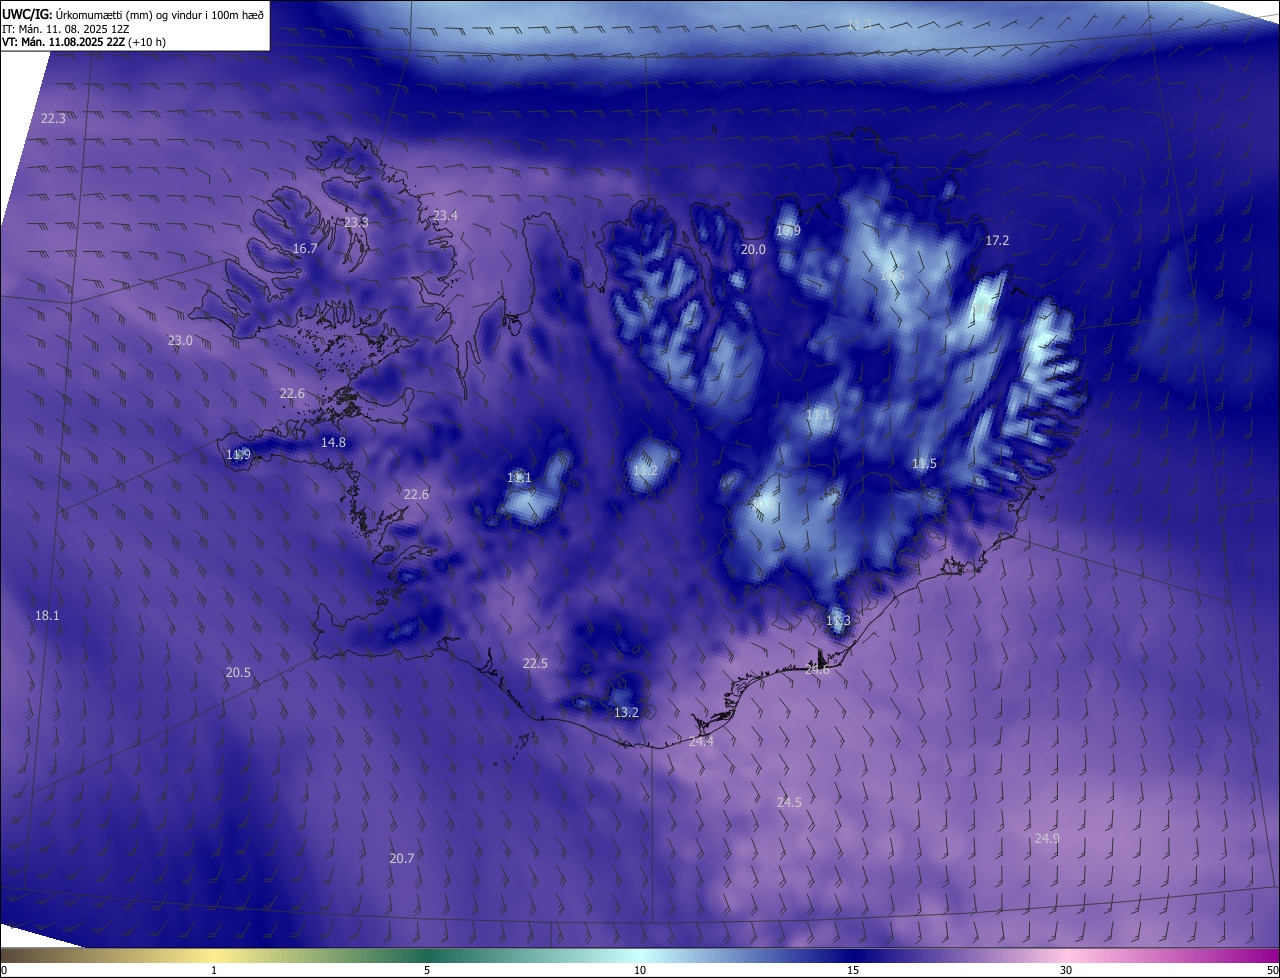Click the map value 20.5
This screenshot has width=1280, height=978.
238,673
